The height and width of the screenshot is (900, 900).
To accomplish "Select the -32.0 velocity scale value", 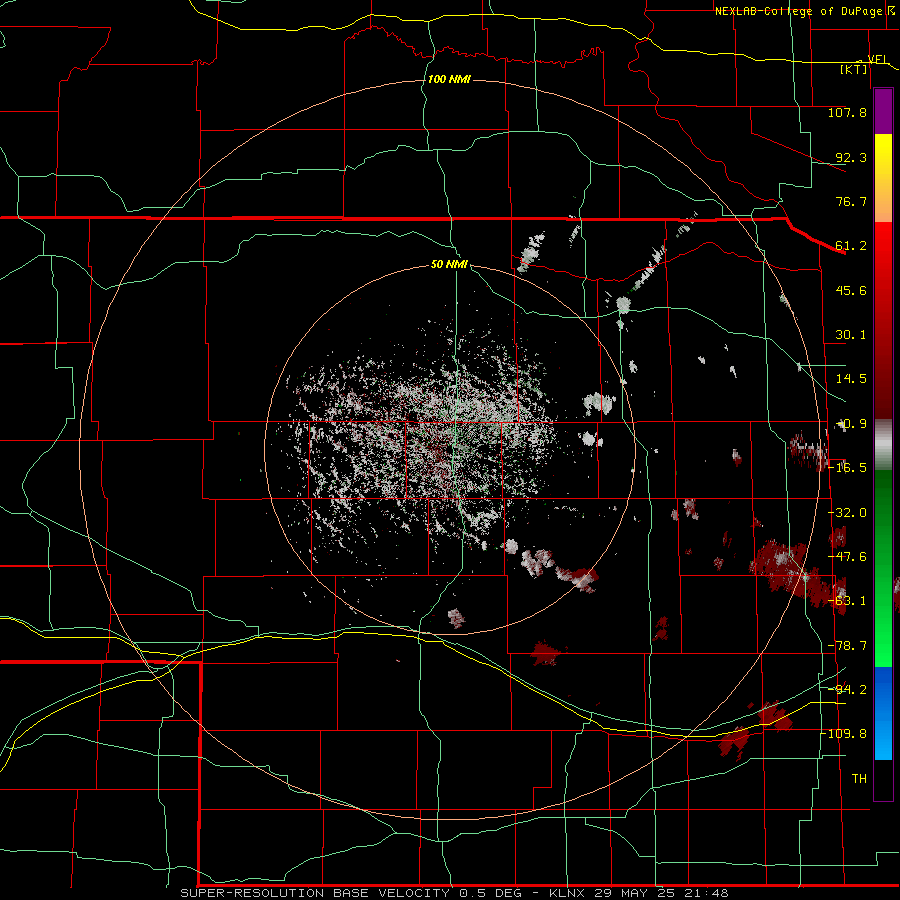I will coord(847,513).
